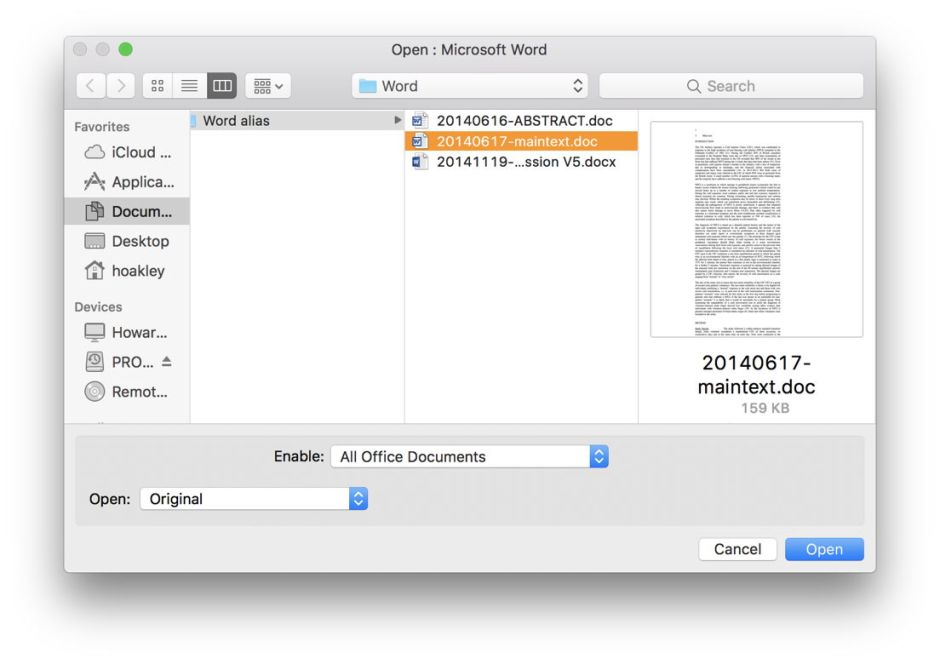Switch to icon view mode
The height and width of the screenshot is (664, 940).
tap(157, 85)
